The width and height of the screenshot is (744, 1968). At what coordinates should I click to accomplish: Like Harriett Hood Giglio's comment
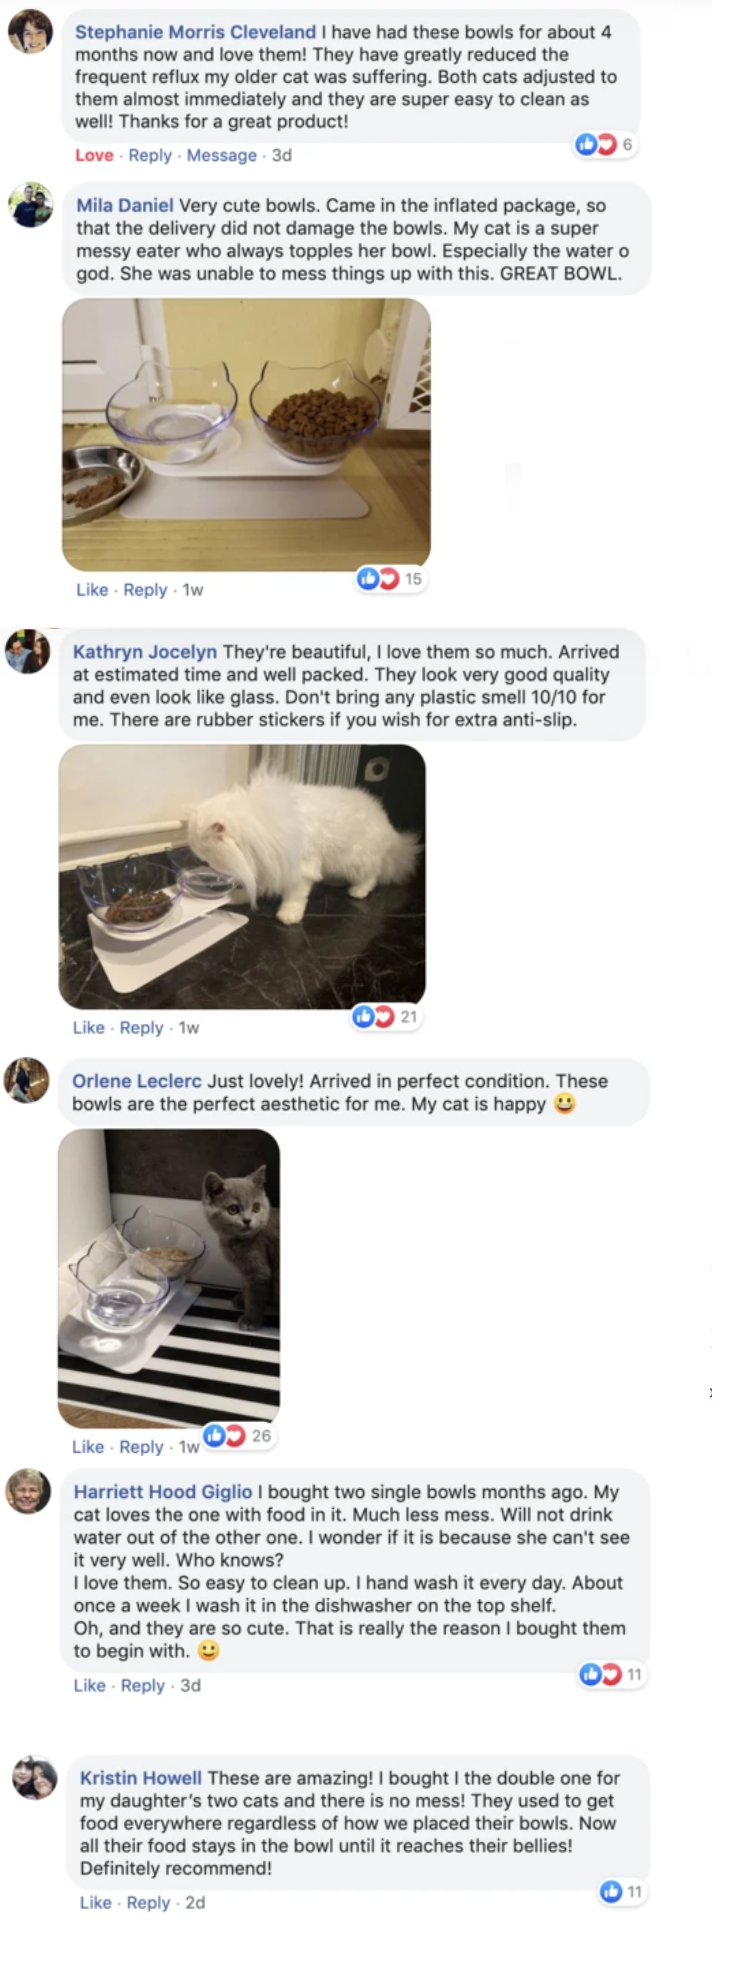click(x=89, y=1685)
